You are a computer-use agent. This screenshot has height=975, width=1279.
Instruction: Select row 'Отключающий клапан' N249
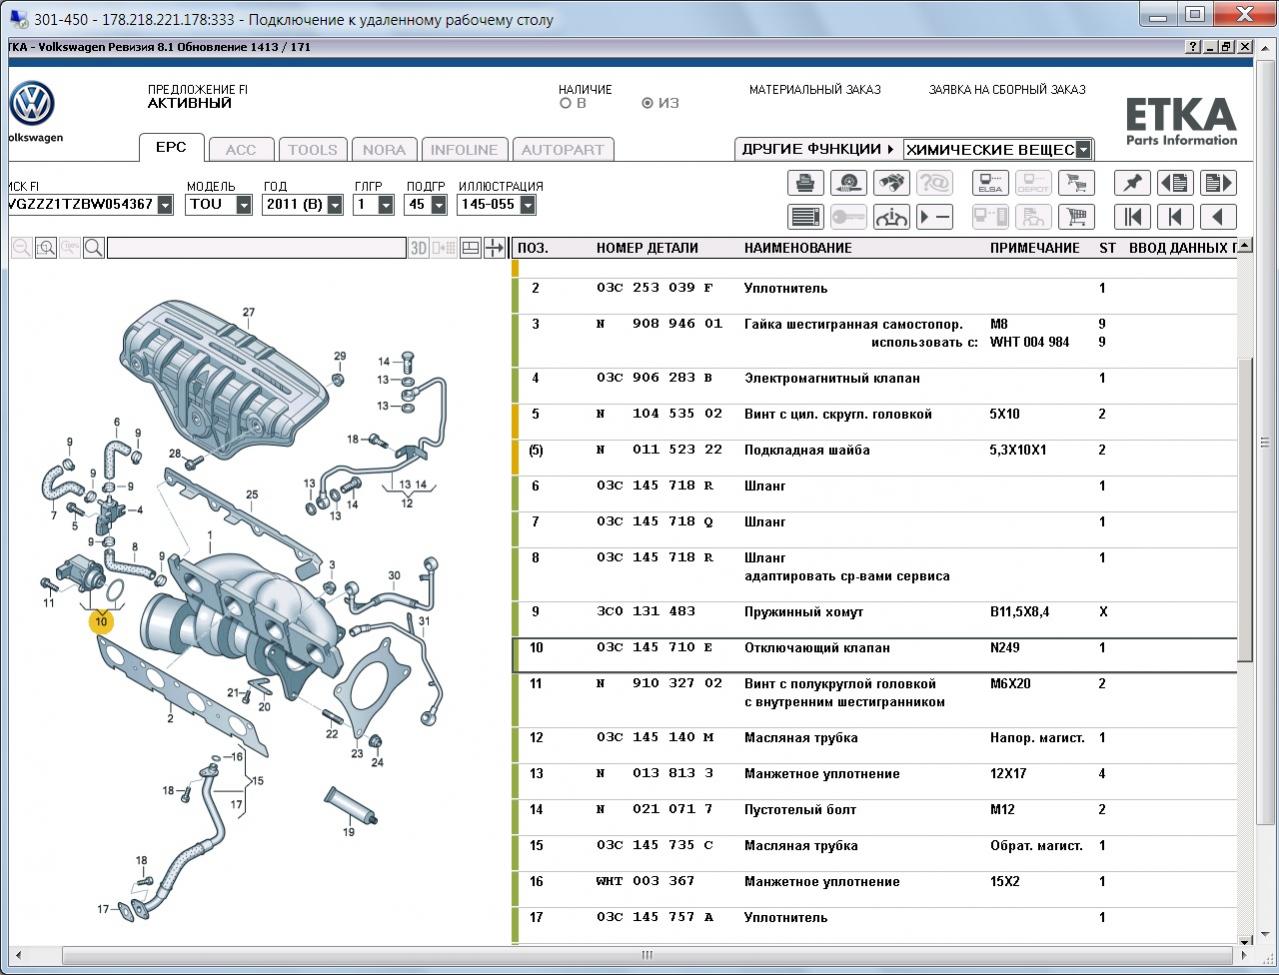875,656
